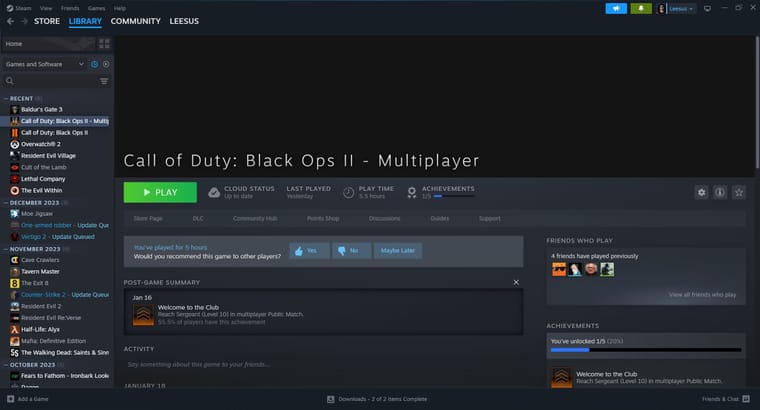Image resolution: width=760 pixels, height=410 pixels.
Task: Click the activity status input field
Action: (323, 364)
